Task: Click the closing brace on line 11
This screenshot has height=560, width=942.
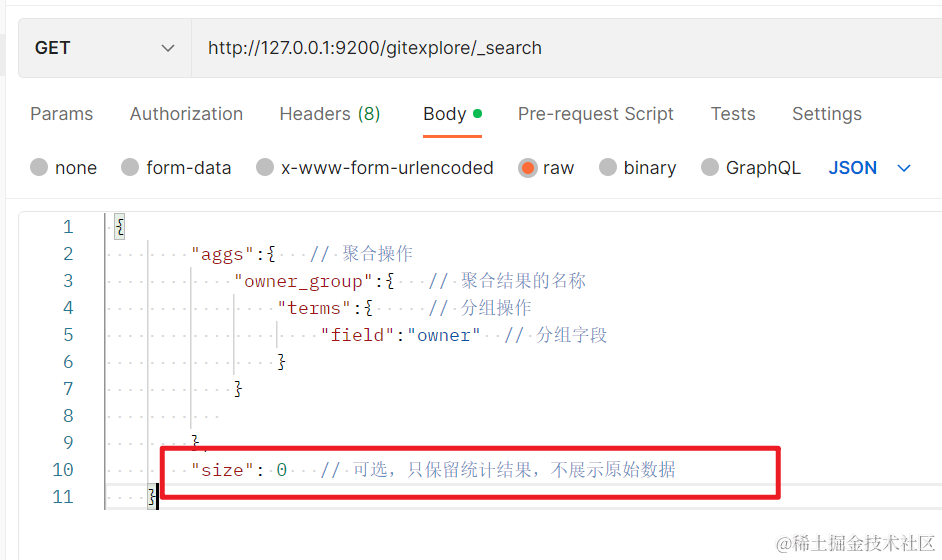Action: pyautogui.click(x=152, y=497)
